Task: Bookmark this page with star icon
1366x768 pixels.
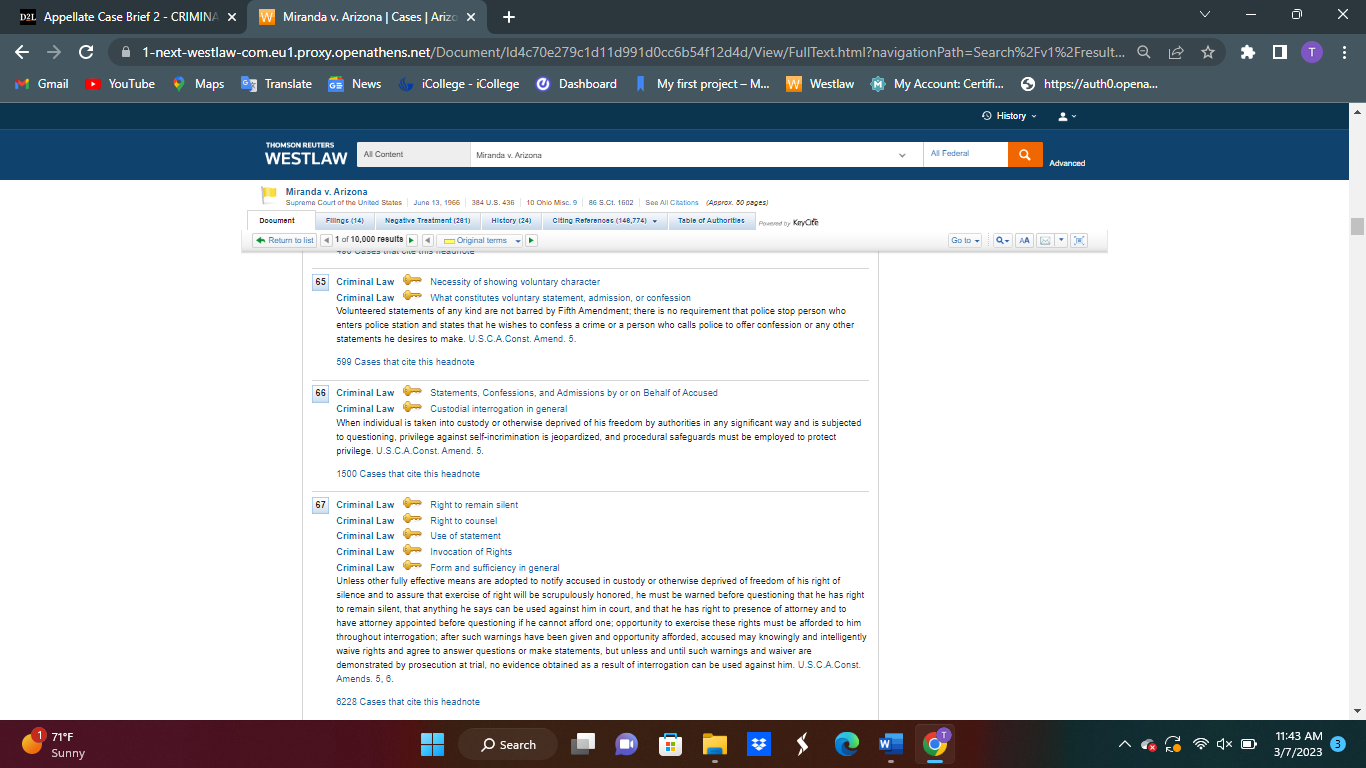Action: click(x=1207, y=52)
